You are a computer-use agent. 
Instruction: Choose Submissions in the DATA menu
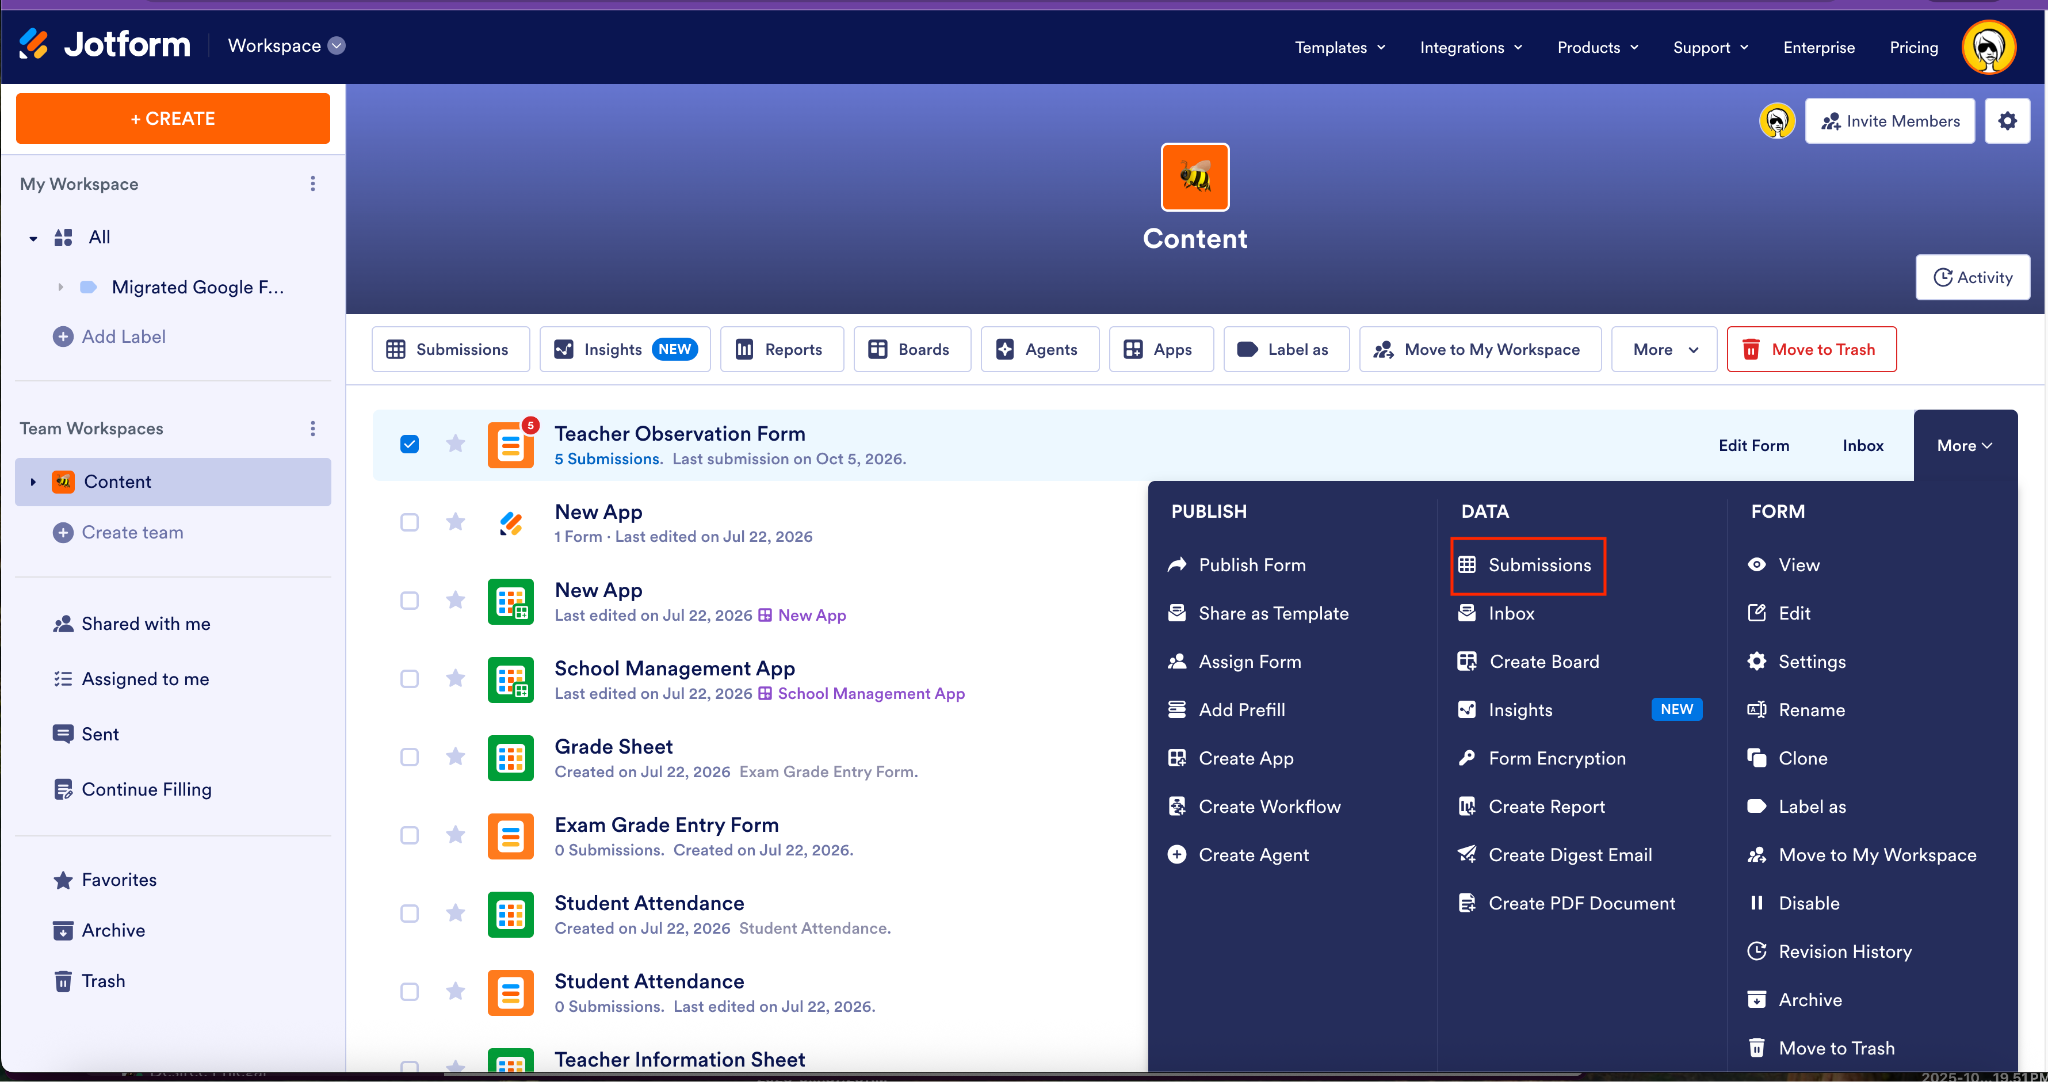1528,565
